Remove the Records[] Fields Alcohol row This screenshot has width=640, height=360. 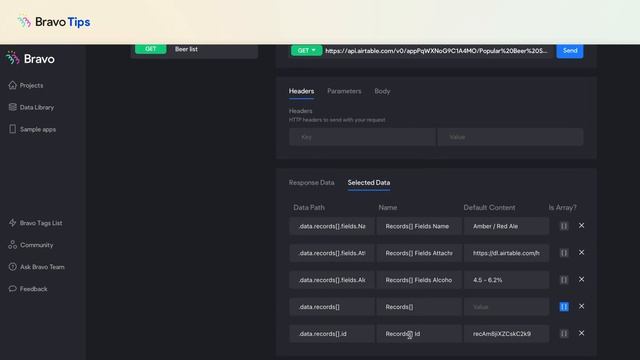[582, 280]
